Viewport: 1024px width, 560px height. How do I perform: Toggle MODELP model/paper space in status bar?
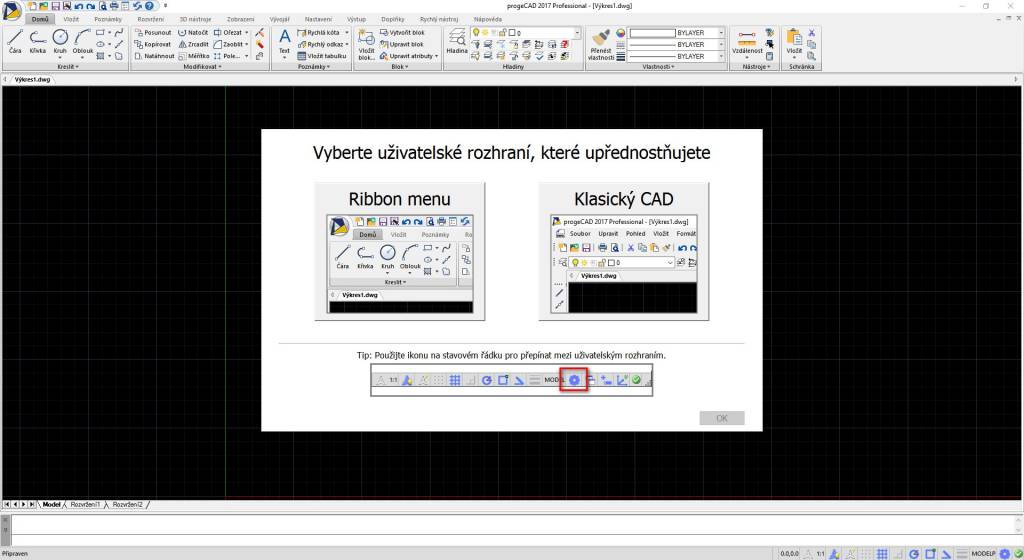click(x=984, y=553)
